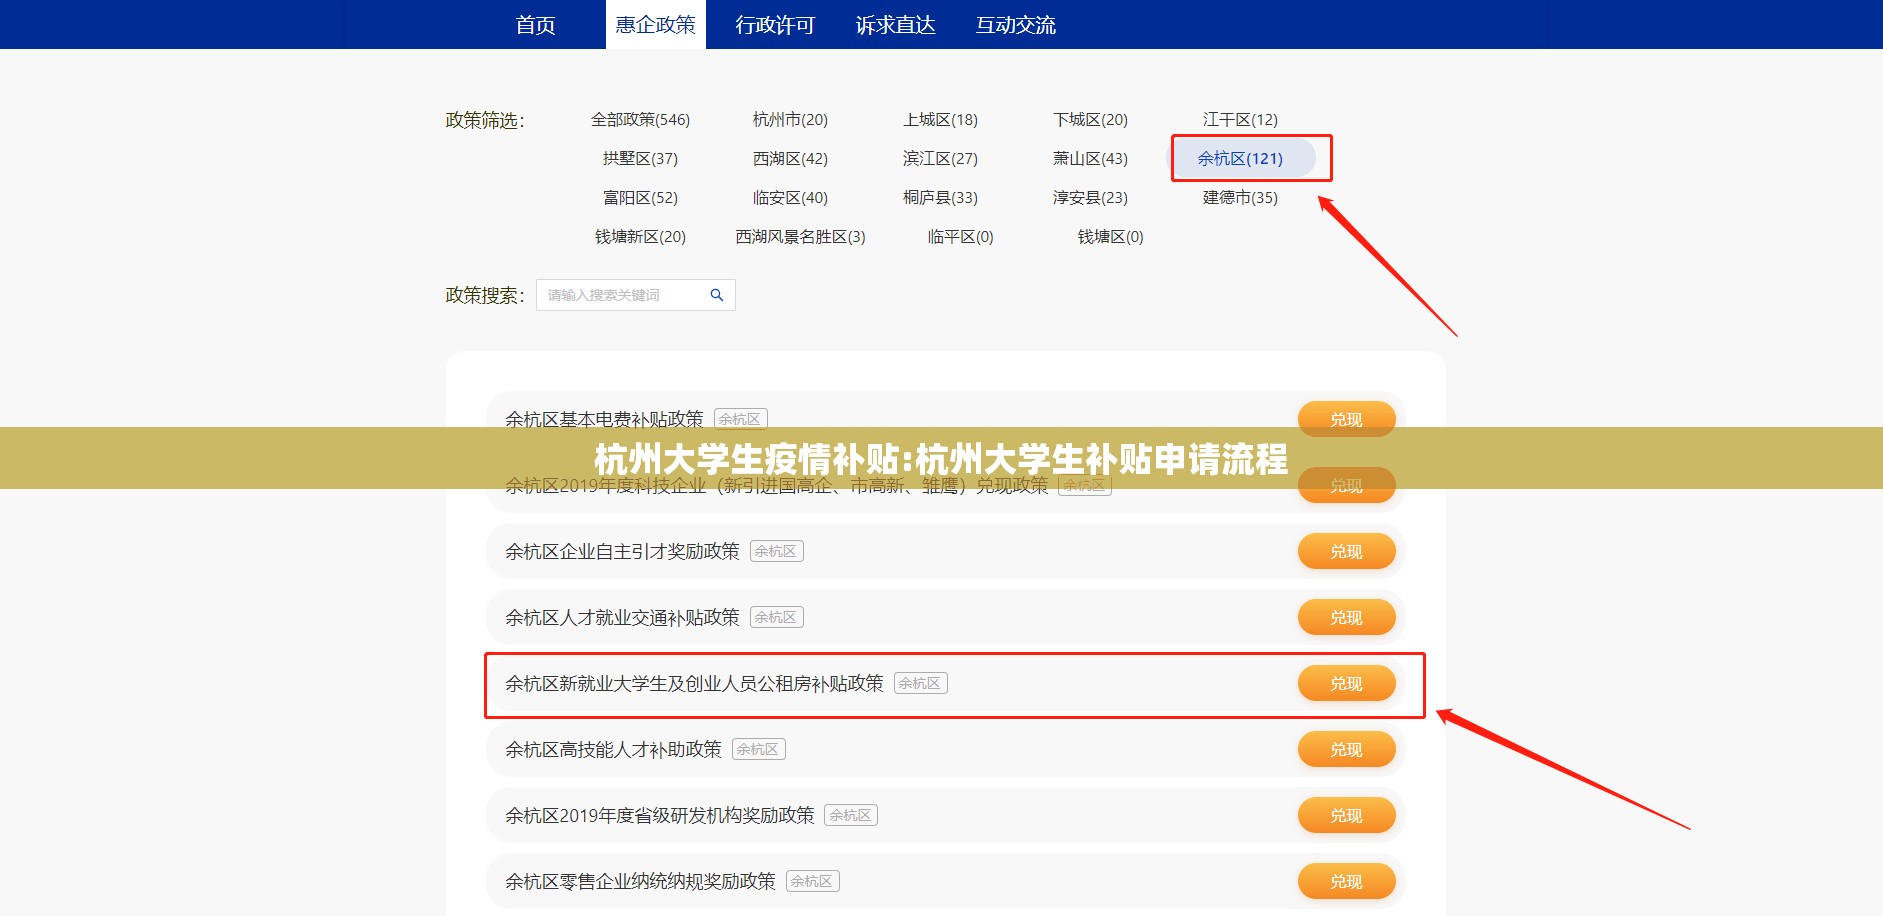The image size is (1883, 916).
Task: Choose the 萧山区(43) filter
Action: [1090, 158]
